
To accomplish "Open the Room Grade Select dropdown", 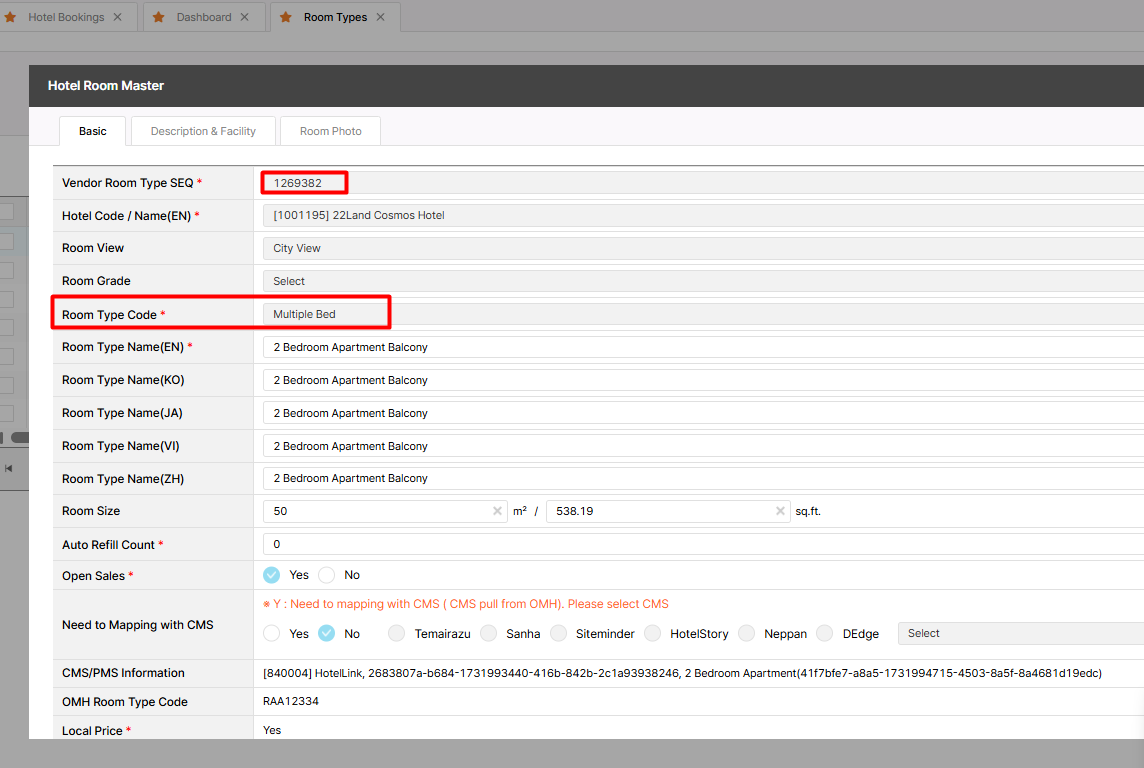I will 700,281.
